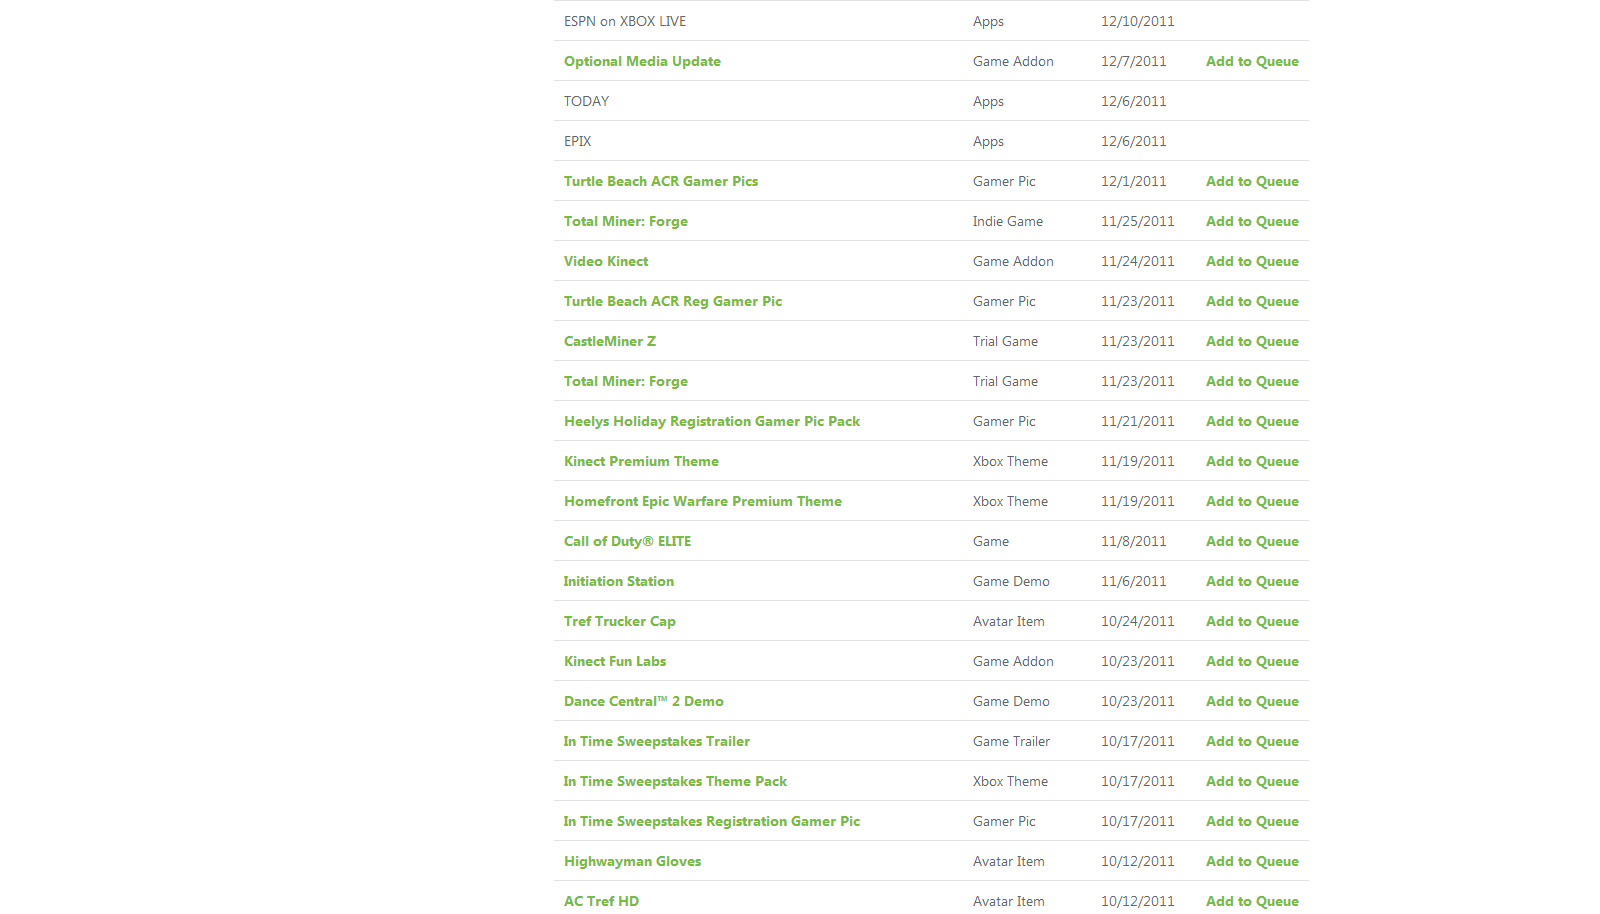Open Homefront Epic Warfare Premium Theme
This screenshot has height=914, width=1600.
pos(703,501)
